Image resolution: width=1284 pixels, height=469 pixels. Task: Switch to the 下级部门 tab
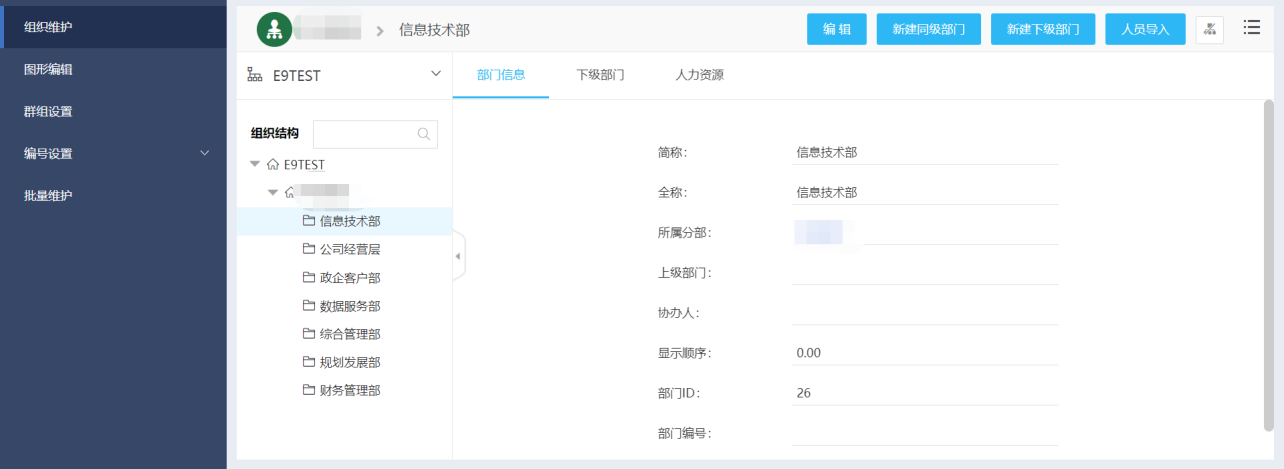(600, 75)
